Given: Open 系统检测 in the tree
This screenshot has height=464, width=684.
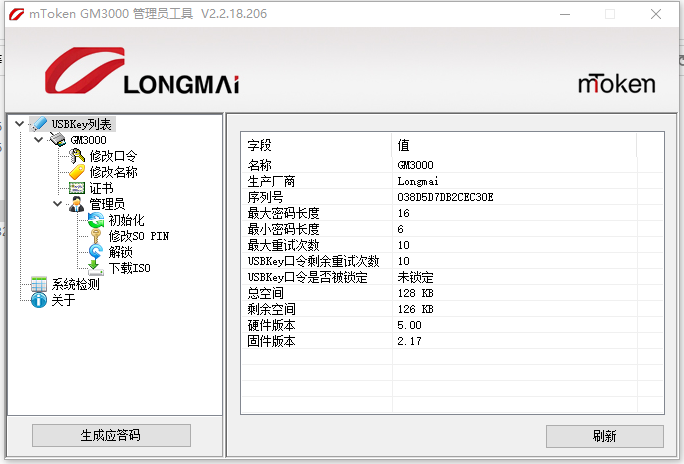Looking at the screenshot, I should [76, 284].
